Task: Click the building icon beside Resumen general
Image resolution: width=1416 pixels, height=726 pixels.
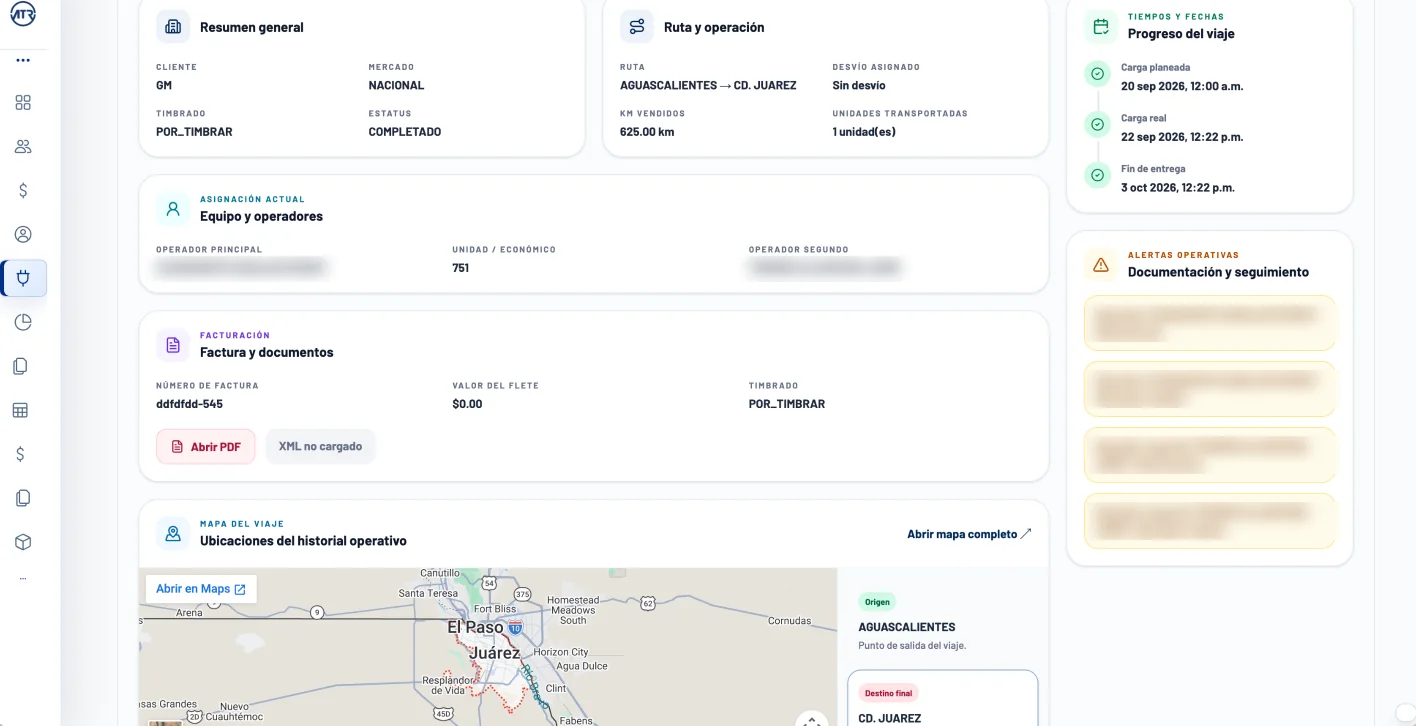Action: click(173, 27)
